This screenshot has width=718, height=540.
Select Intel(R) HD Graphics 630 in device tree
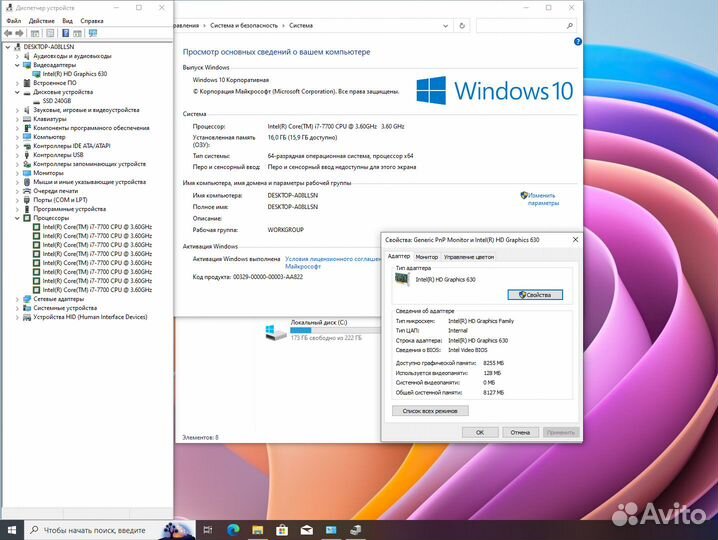pyautogui.click(x=75, y=74)
